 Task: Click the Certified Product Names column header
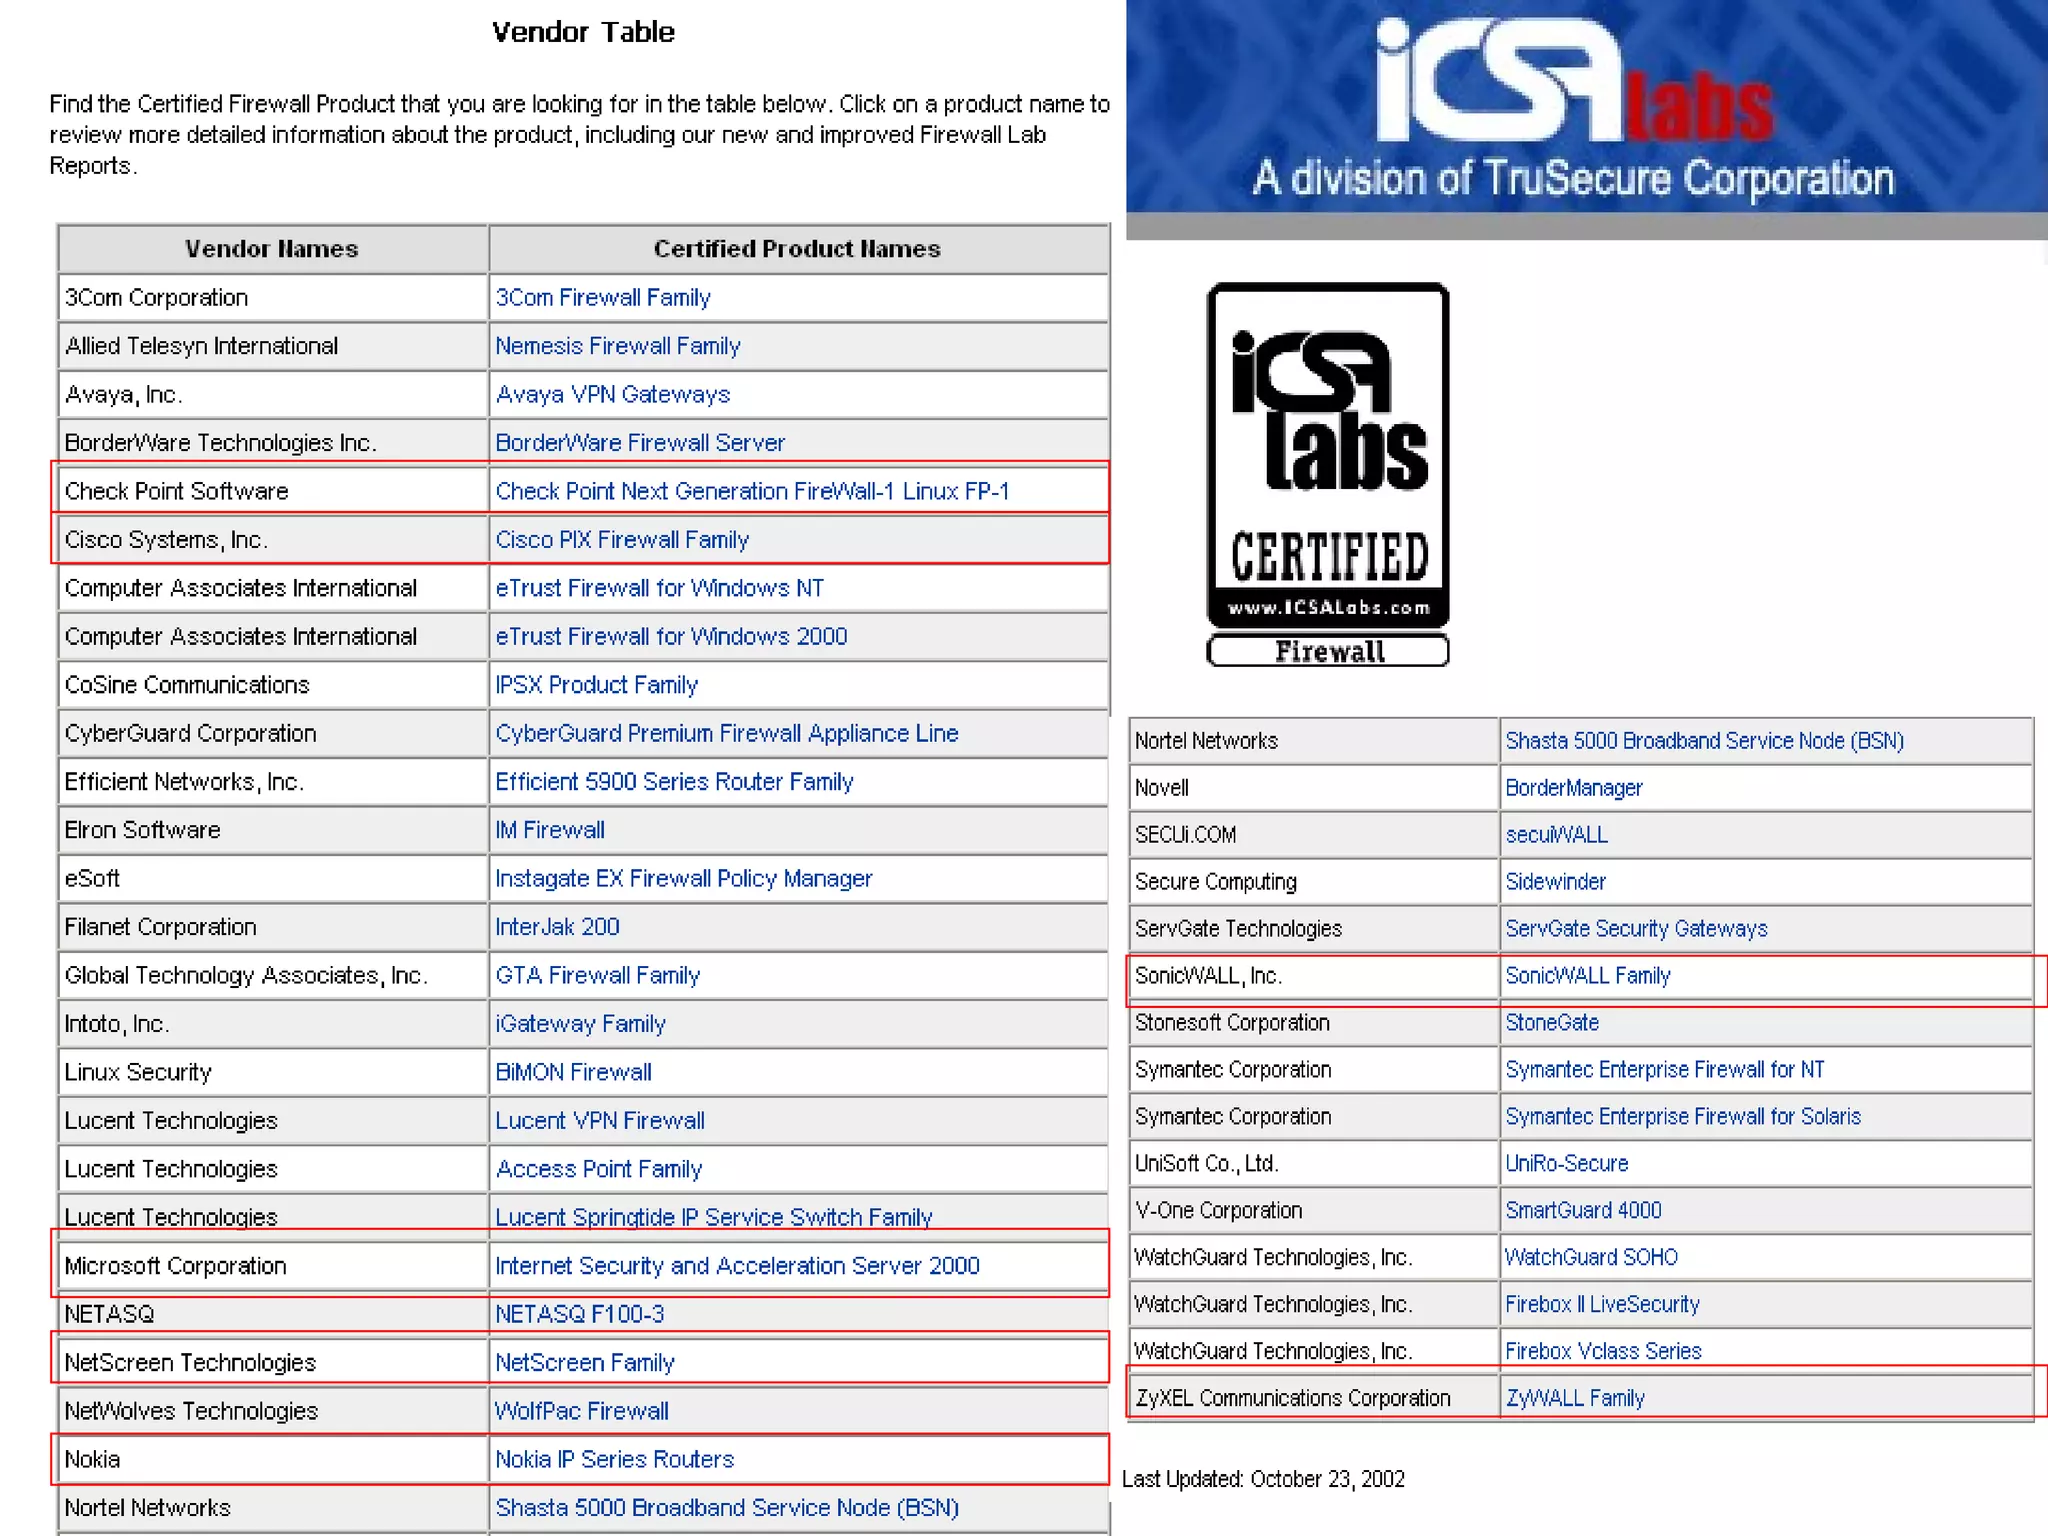point(797,249)
